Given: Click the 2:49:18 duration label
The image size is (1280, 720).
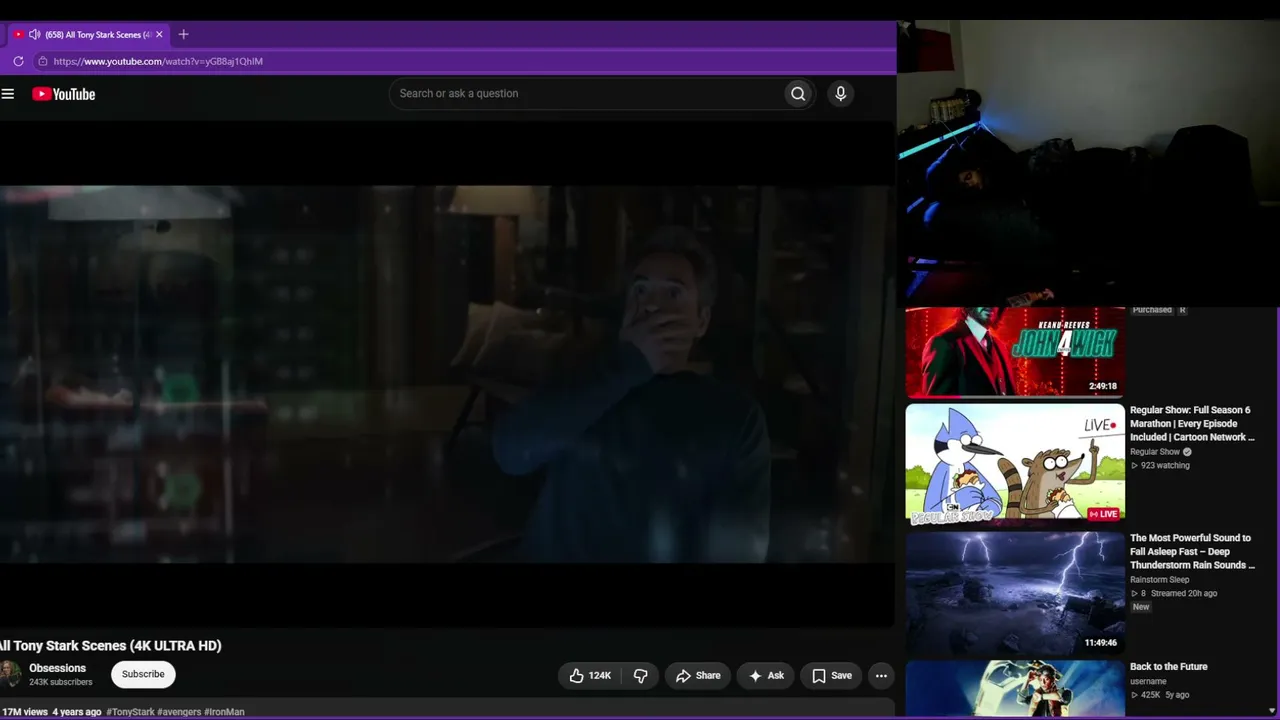Looking at the screenshot, I should coord(1103,386).
